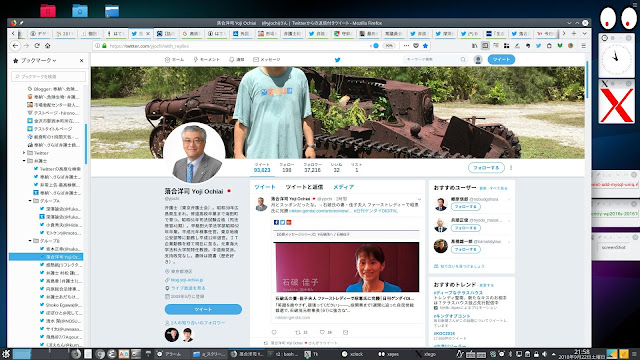Screen dimensions: 640x360
Task: Collapse the 弁護士 bookmark folder
Action: 24,161
